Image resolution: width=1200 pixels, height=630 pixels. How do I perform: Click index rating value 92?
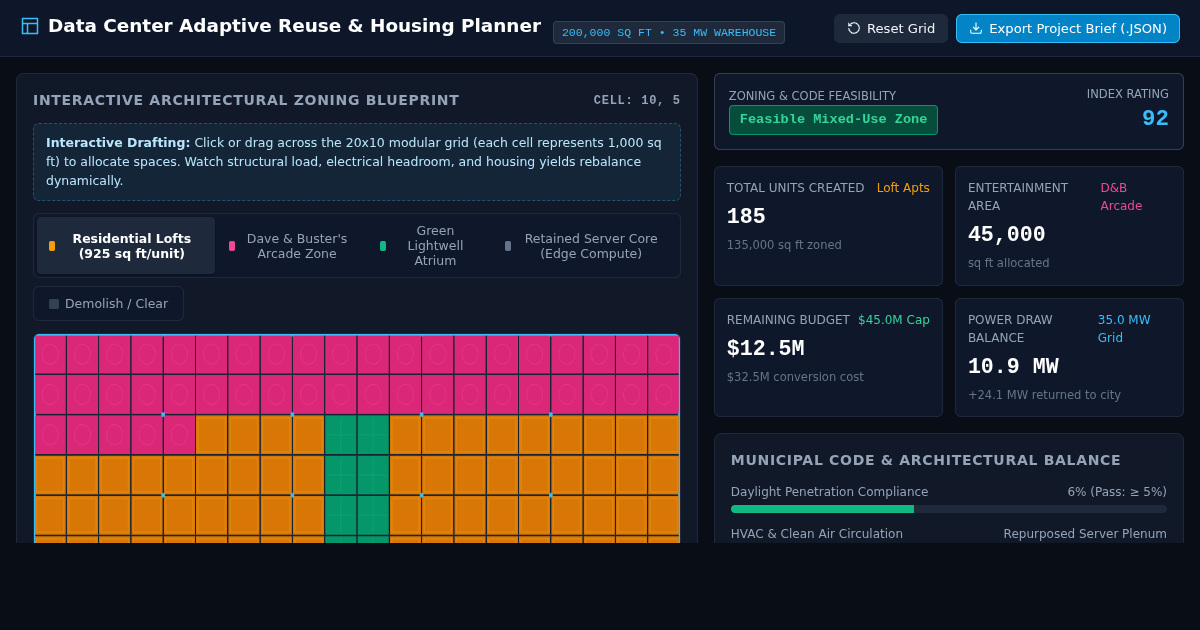[1155, 118]
